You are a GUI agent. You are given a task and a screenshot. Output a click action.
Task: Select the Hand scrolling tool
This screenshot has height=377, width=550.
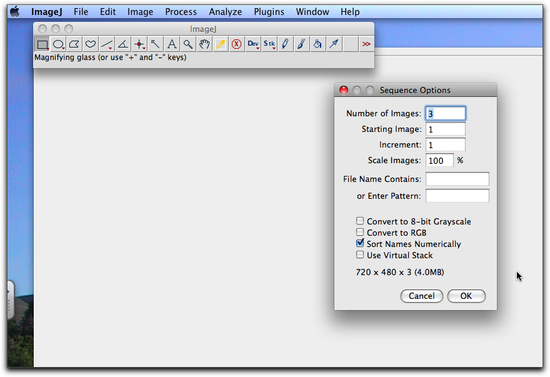(x=204, y=44)
